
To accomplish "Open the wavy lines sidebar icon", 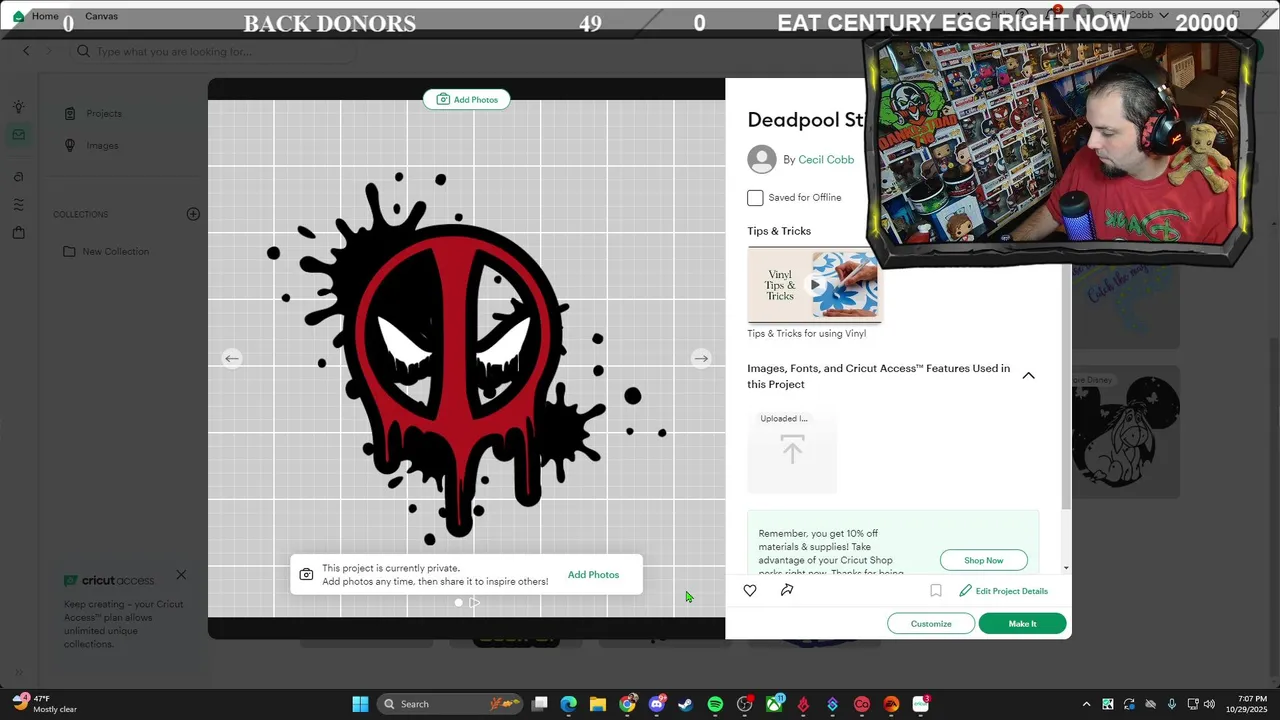I will (x=18, y=205).
